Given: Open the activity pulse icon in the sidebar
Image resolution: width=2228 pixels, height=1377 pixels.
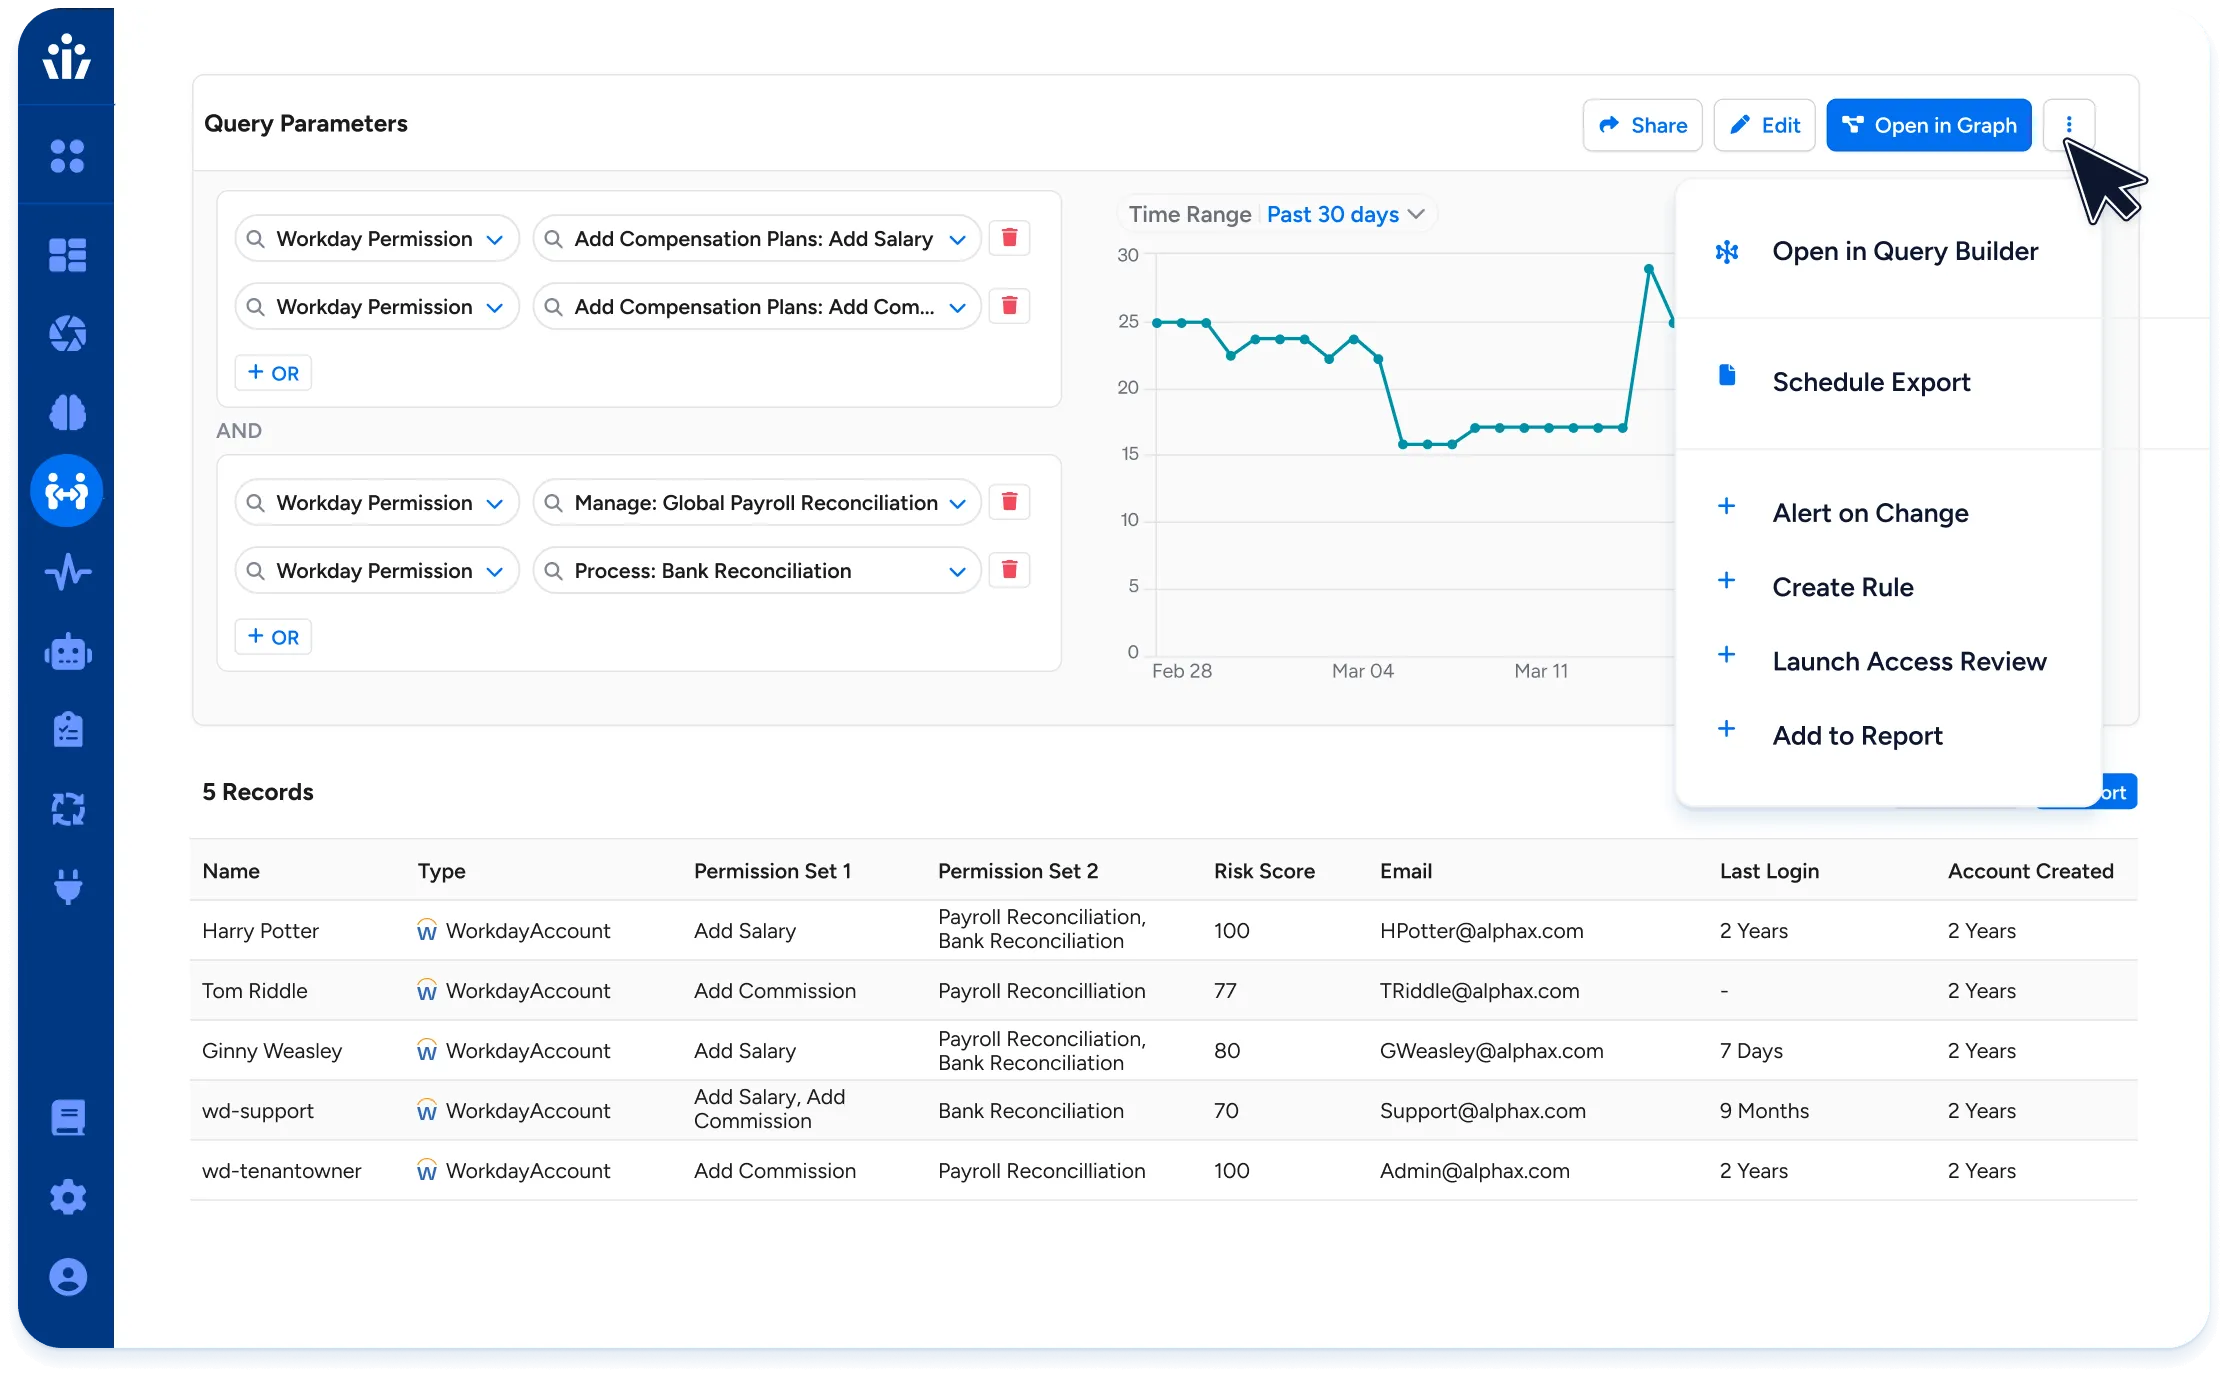Looking at the screenshot, I should coord(67,572).
